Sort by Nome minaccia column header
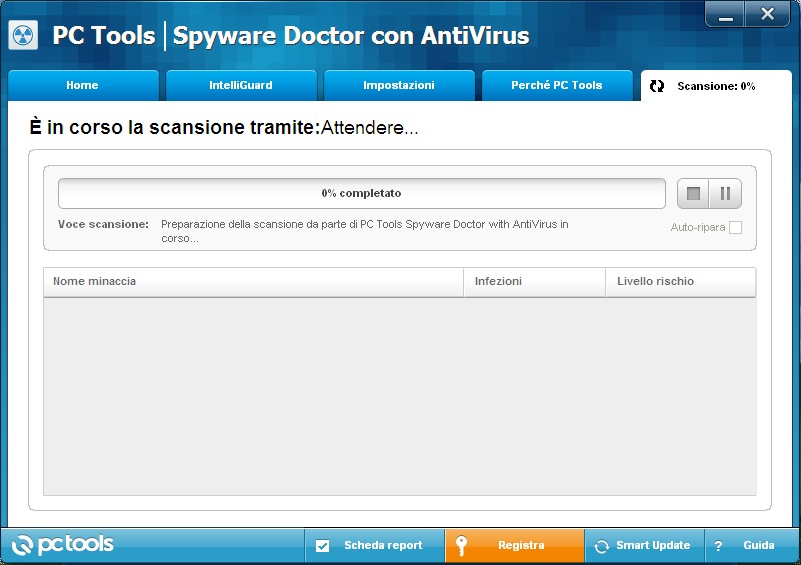 tap(252, 282)
